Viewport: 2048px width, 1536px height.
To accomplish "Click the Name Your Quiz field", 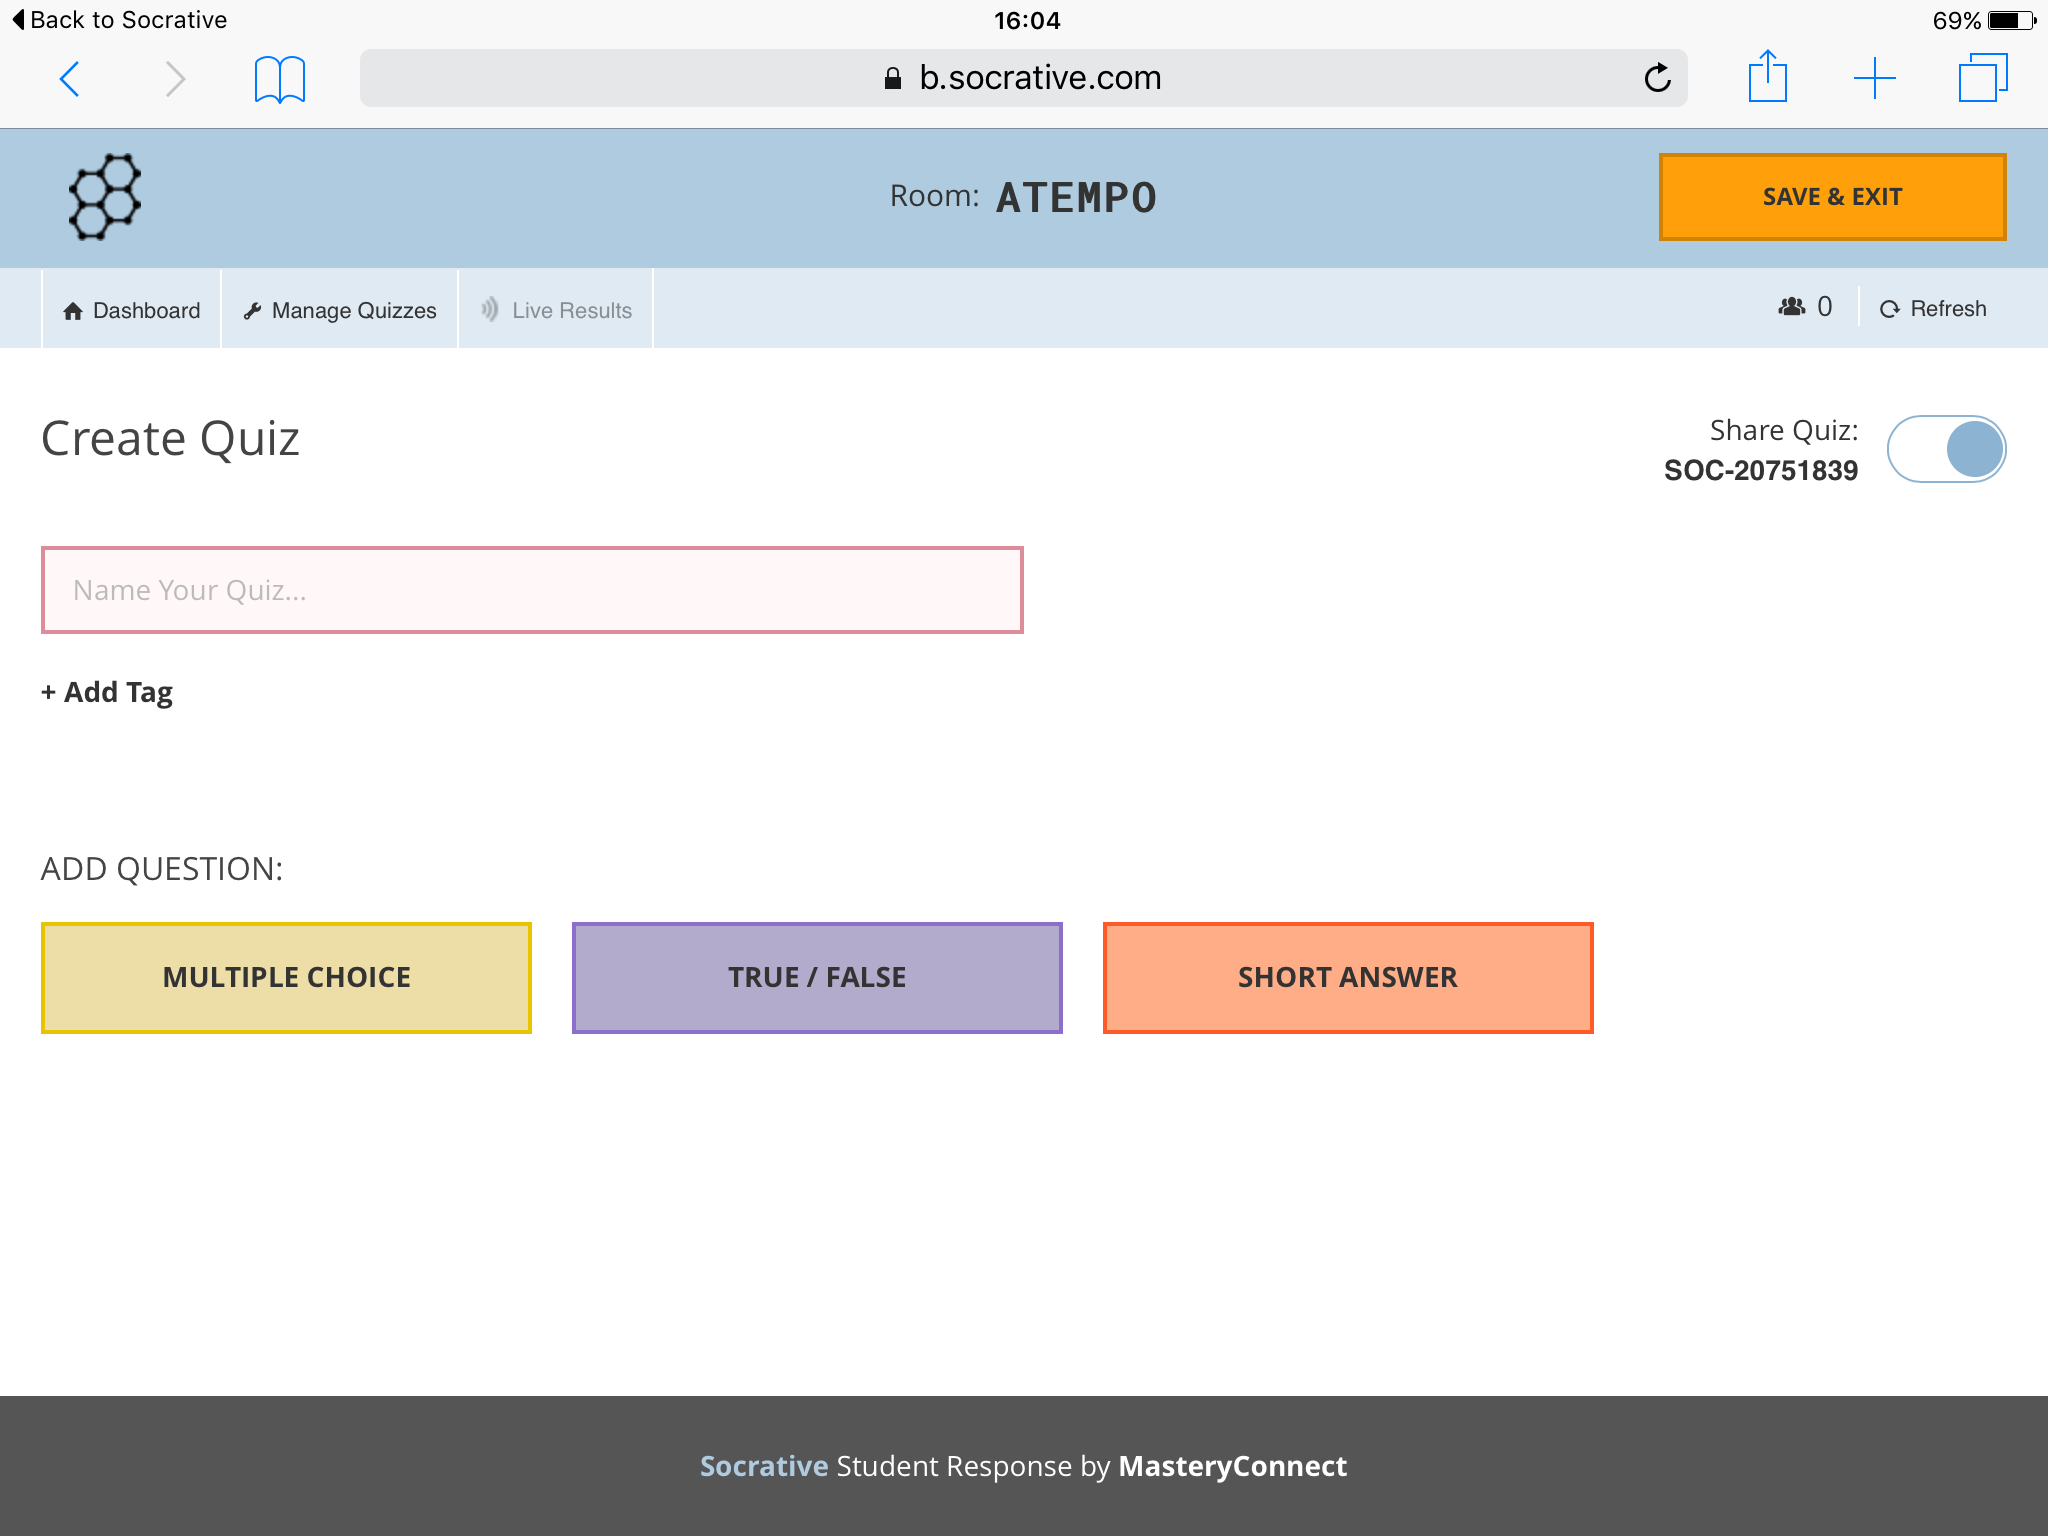I will tap(532, 590).
